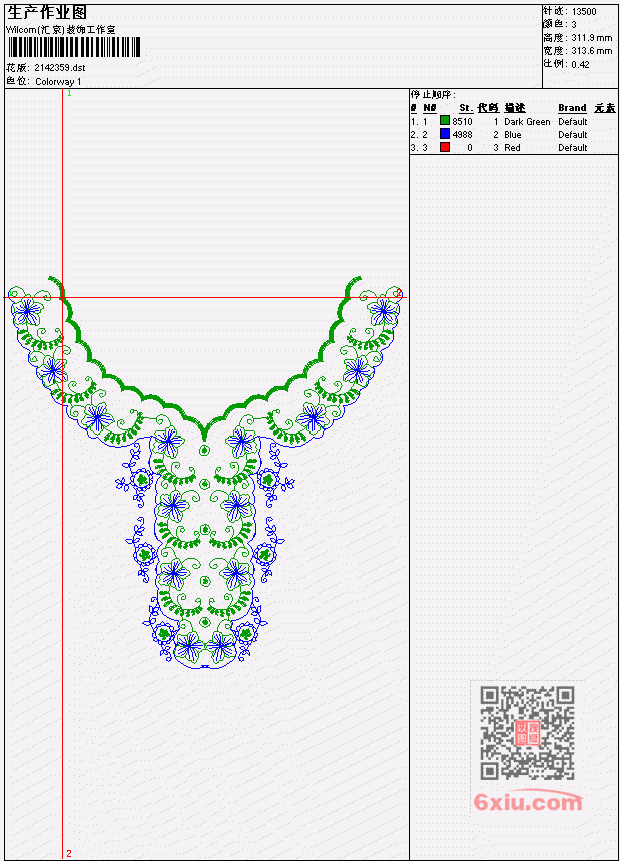Select the scale value 0.42
Screen dimensions: 620x861
(580, 64)
